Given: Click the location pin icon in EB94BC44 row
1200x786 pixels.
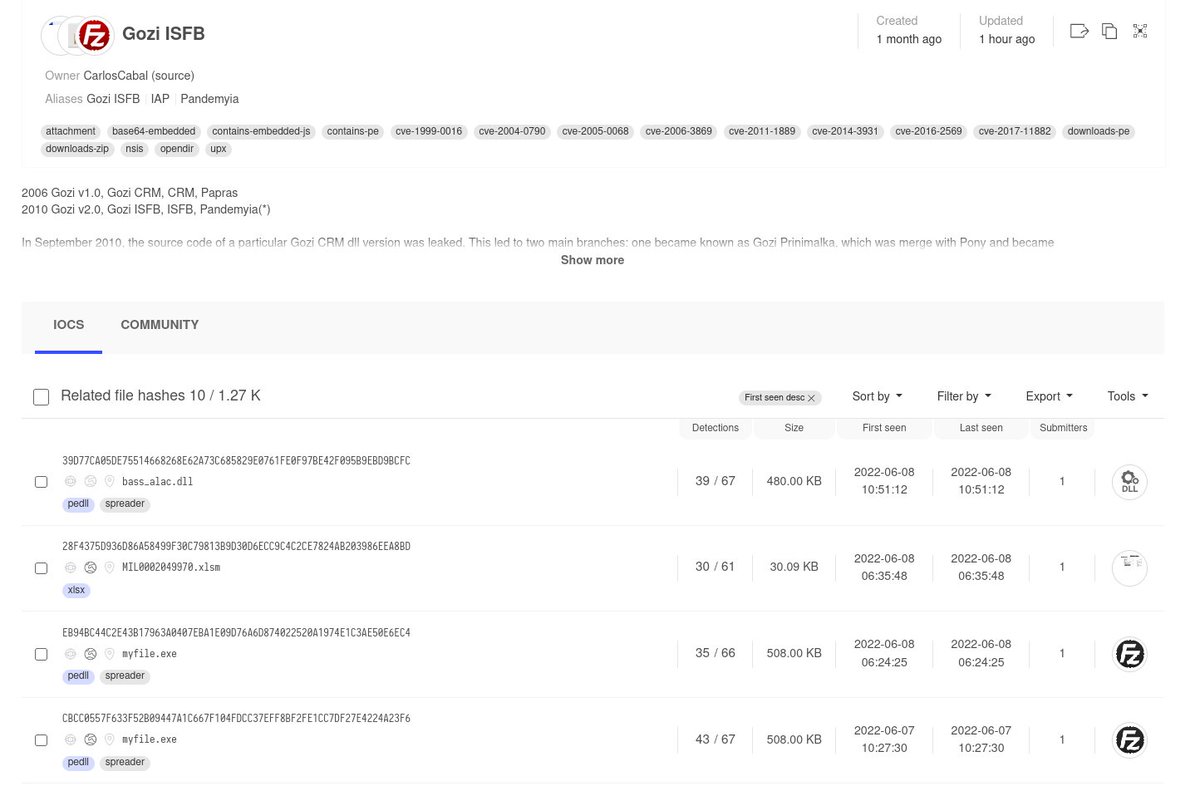Looking at the screenshot, I should [x=109, y=653].
